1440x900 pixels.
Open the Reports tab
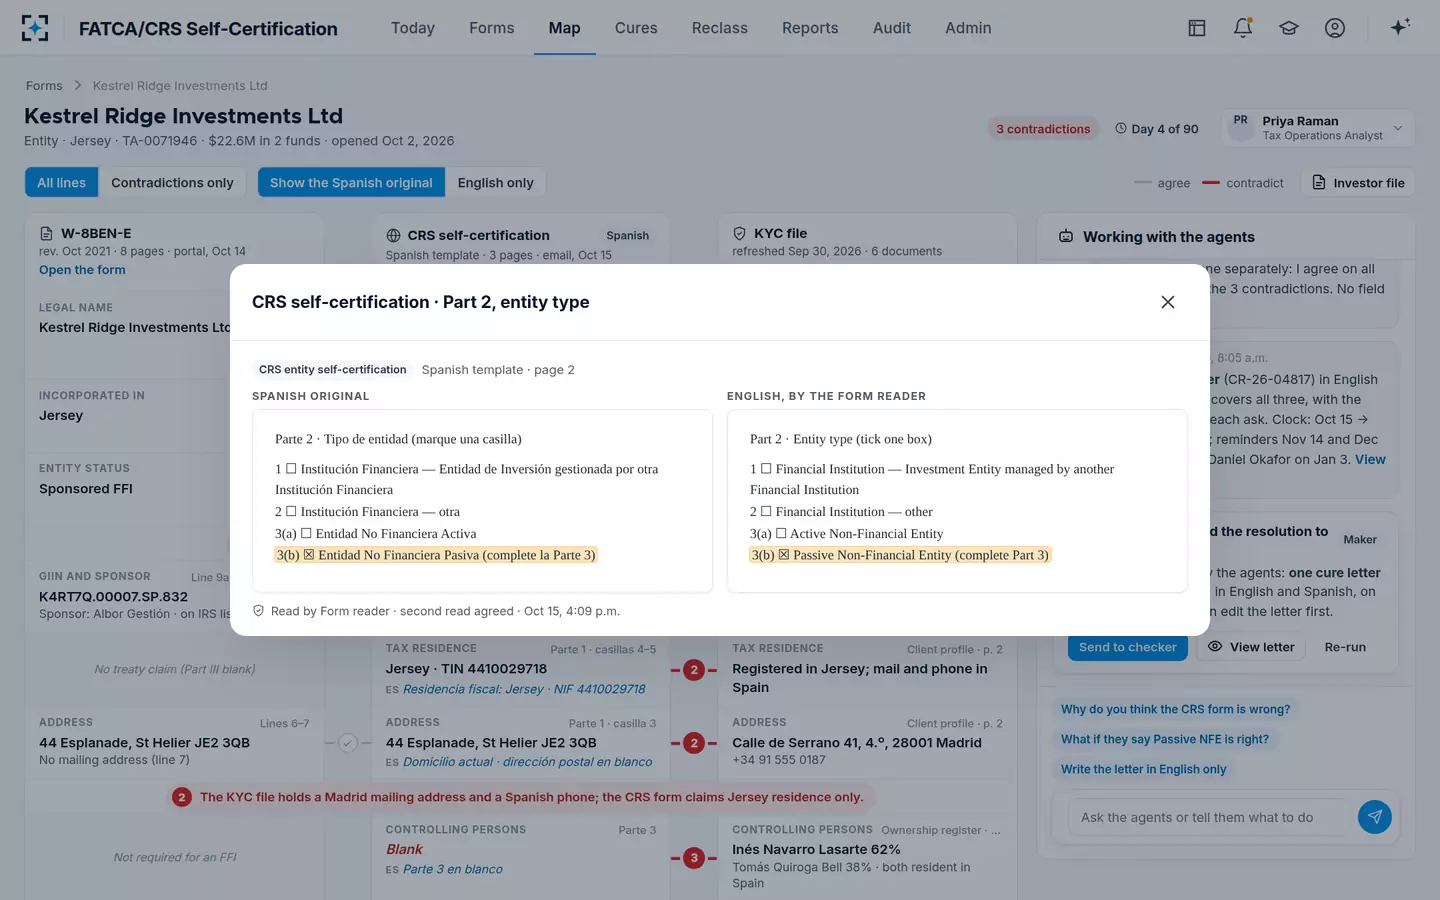(810, 28)
